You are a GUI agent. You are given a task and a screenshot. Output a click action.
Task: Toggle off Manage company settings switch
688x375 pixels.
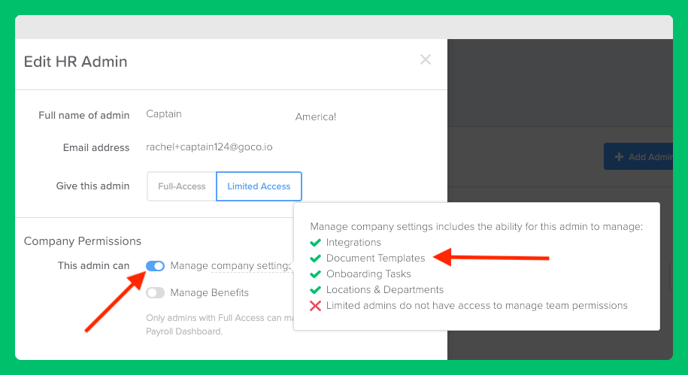(155, 266)
